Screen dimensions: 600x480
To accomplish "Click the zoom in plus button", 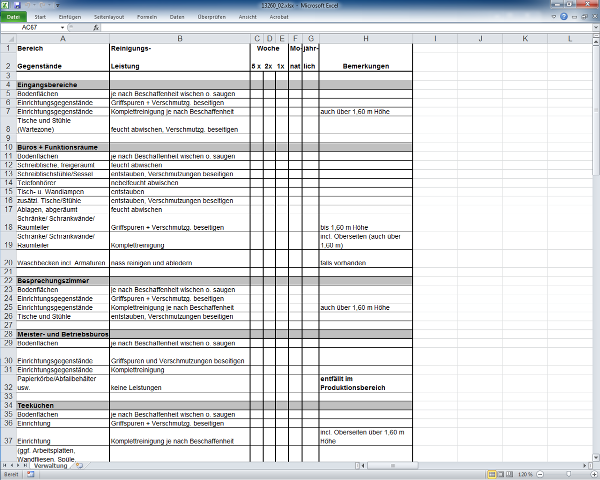I will 592,474.
